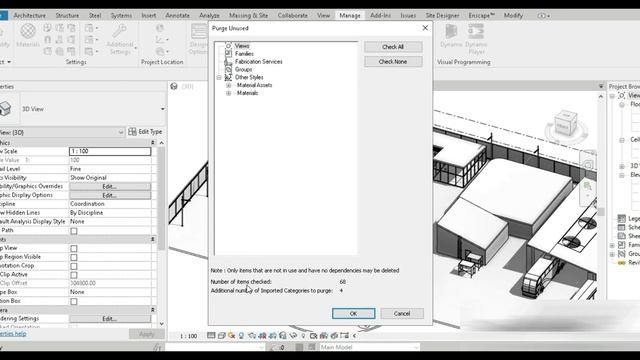Click the Schedules icon in Project Browser
This screenshot has width=640, height=360.
point(621,227)
